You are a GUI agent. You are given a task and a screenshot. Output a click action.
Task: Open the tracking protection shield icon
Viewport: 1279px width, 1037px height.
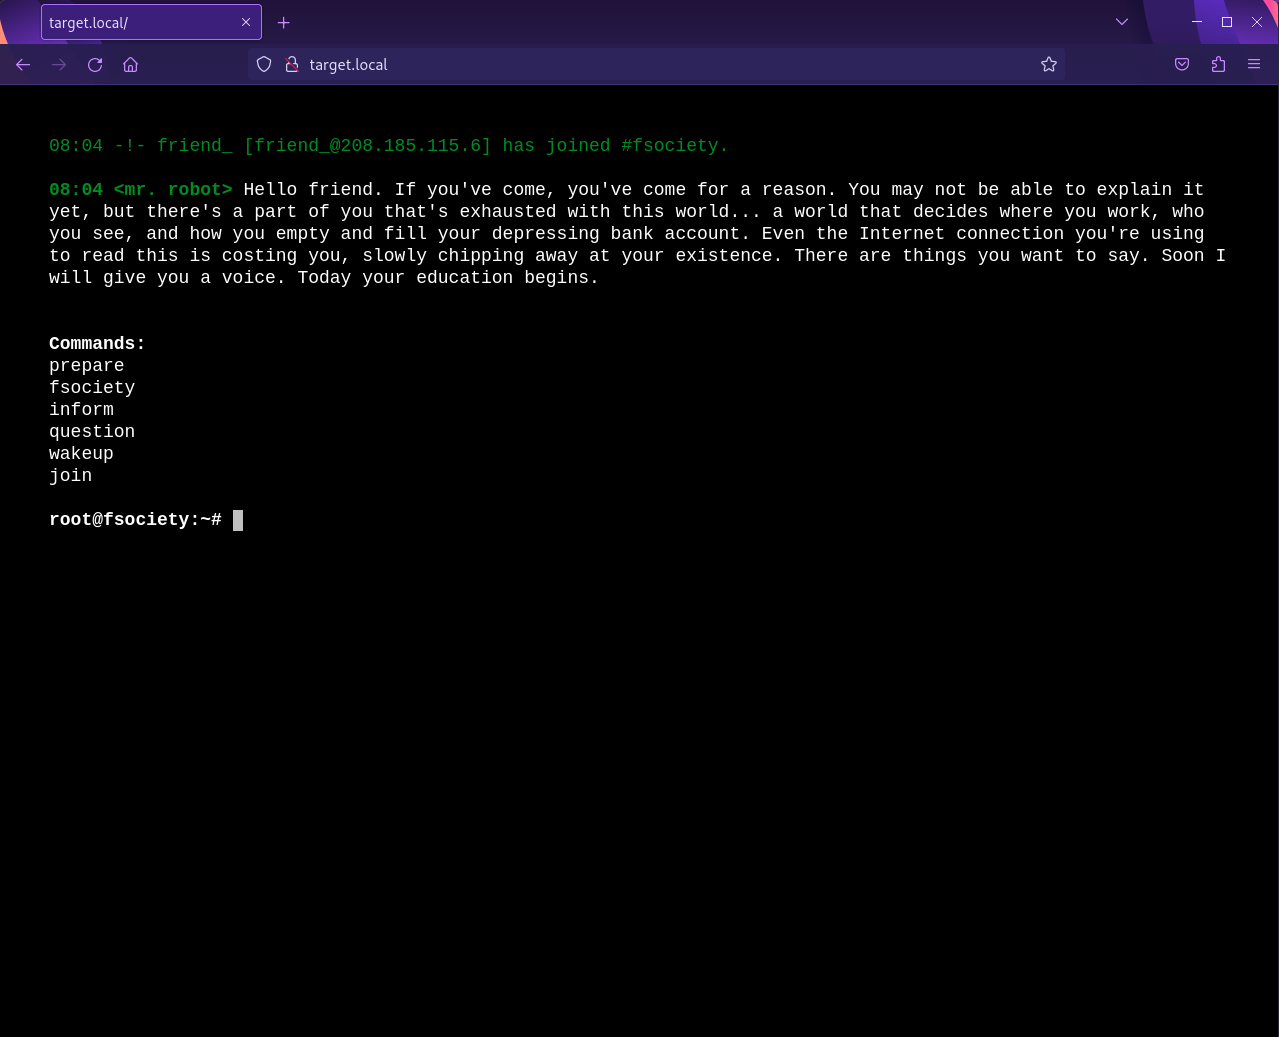tap(264, 65)
